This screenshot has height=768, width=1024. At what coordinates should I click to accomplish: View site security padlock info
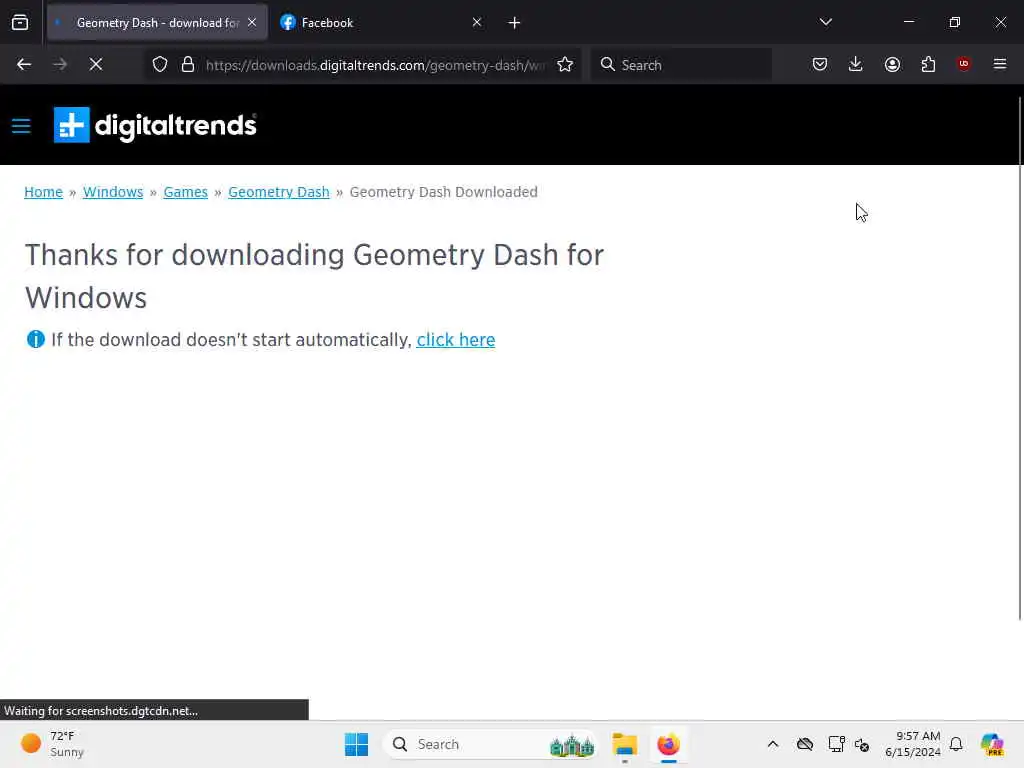pyautogui.click(x=188, y=65)
